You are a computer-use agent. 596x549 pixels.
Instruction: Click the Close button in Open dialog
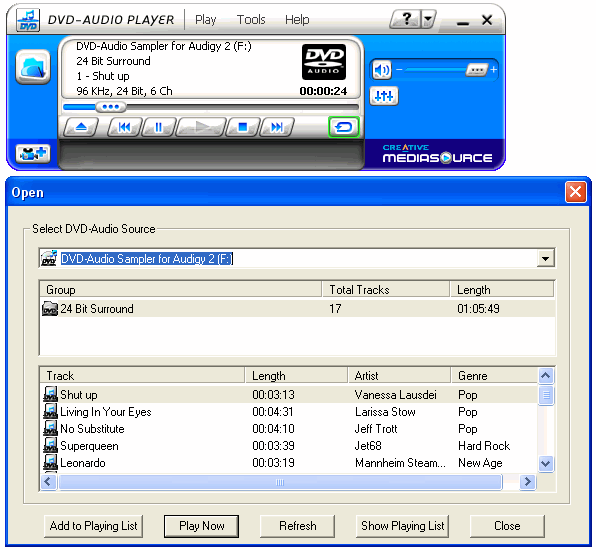pos(507,526)
